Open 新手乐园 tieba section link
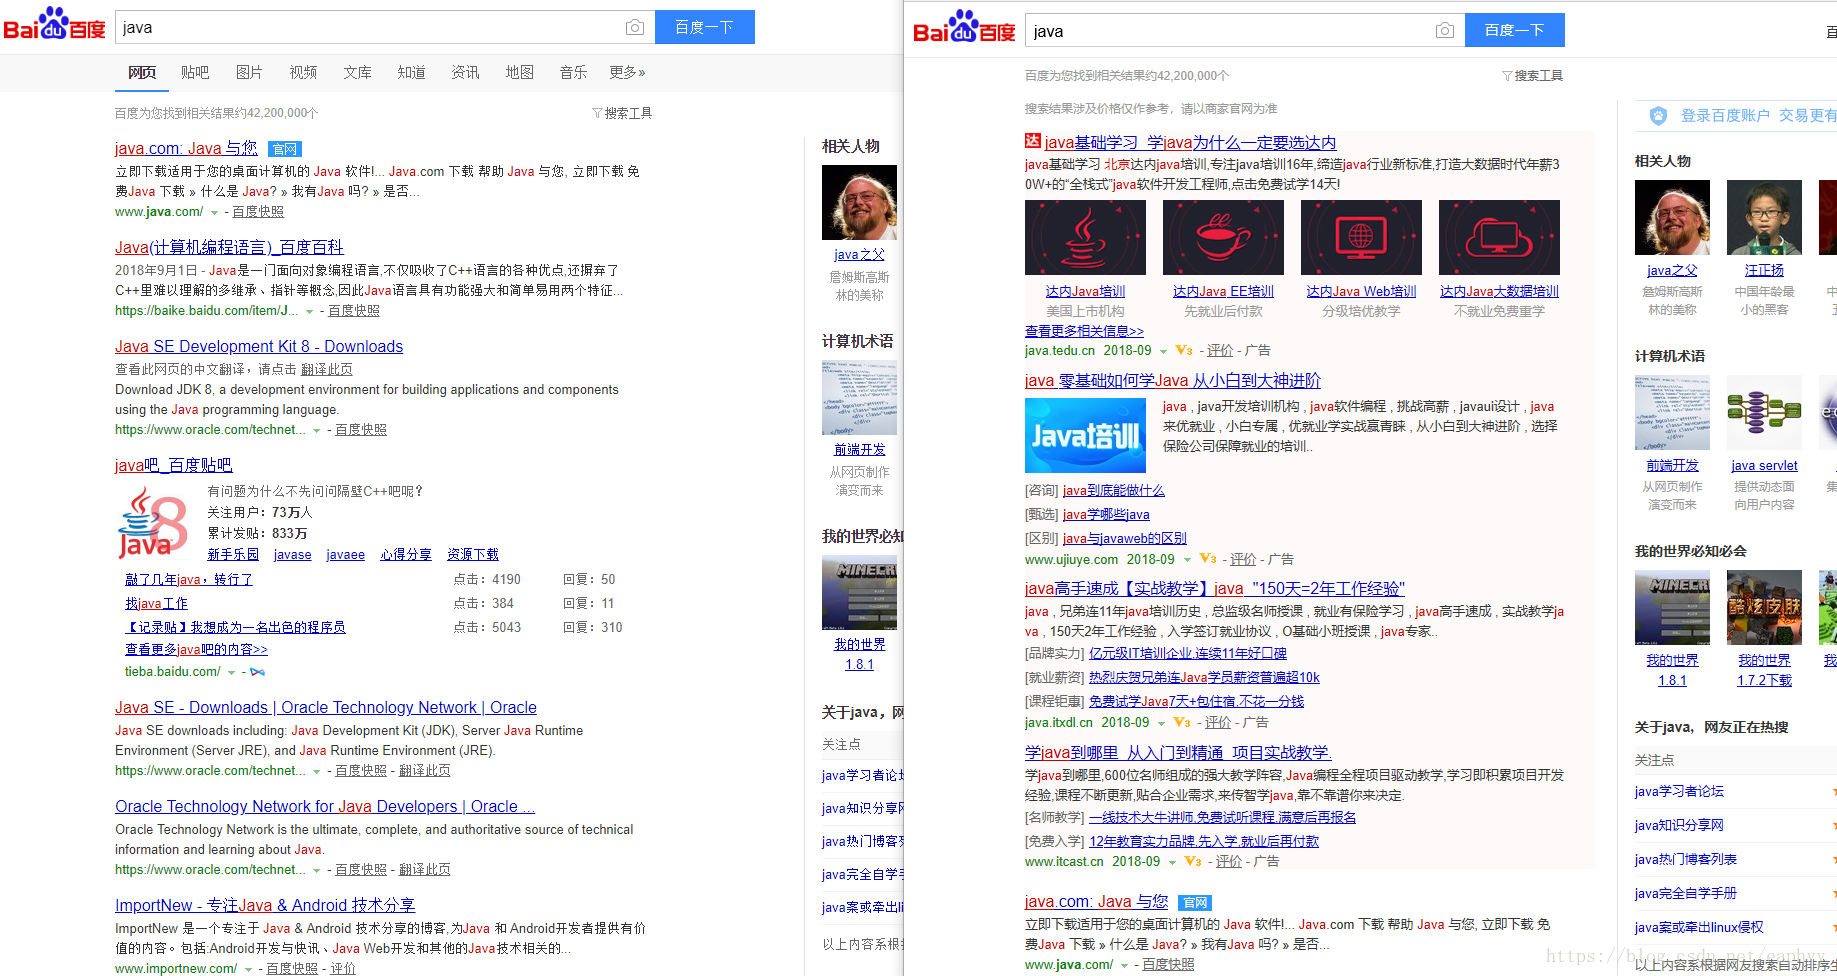This screenshot has width=1837, height=976. tap(233, 554)
